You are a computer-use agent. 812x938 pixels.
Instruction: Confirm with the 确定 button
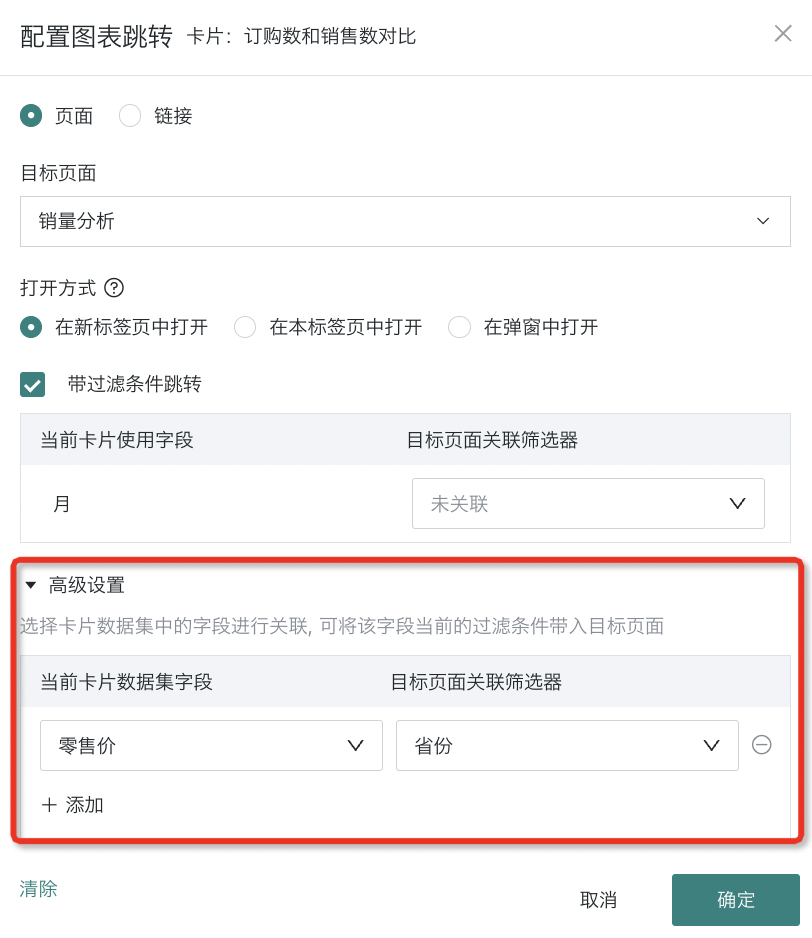pyautogui.click(x=735, y=900)
